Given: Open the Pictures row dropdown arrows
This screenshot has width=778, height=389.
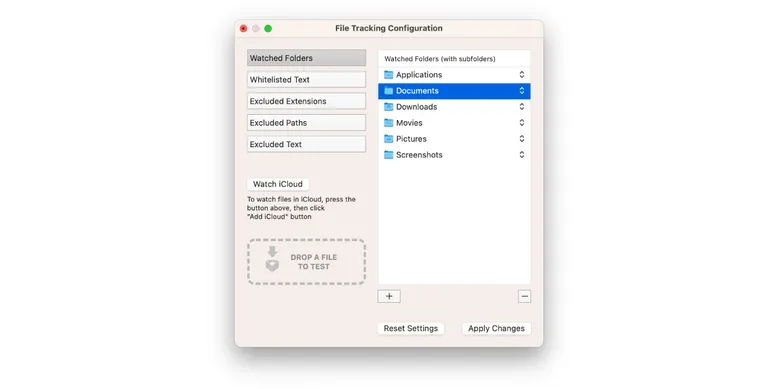Looking at the screenshot, I should [x=522, y=139].
